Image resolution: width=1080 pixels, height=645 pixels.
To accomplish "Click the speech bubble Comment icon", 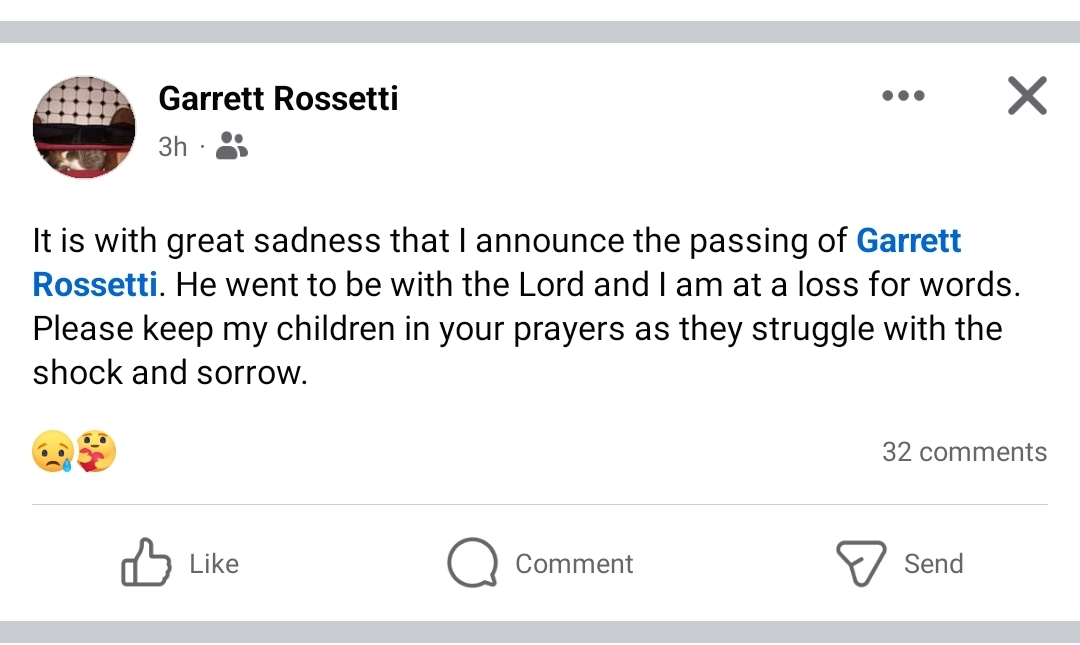I will coord(472,563).
